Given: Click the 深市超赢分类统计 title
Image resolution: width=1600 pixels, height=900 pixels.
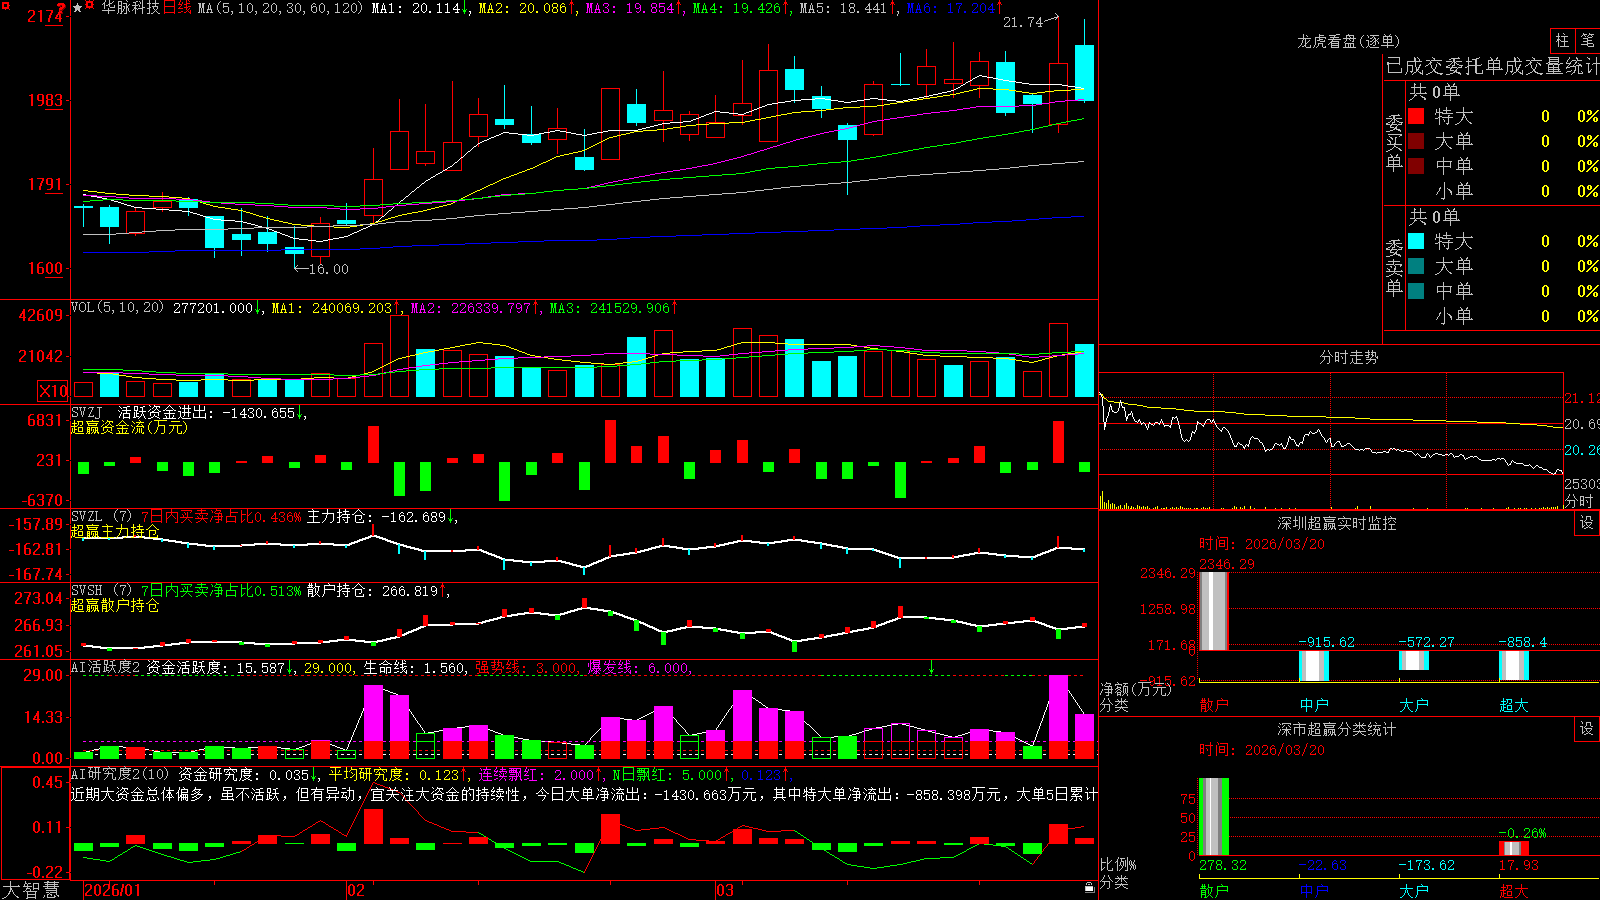Looking at the screenshot, I should pos(1337,729).
